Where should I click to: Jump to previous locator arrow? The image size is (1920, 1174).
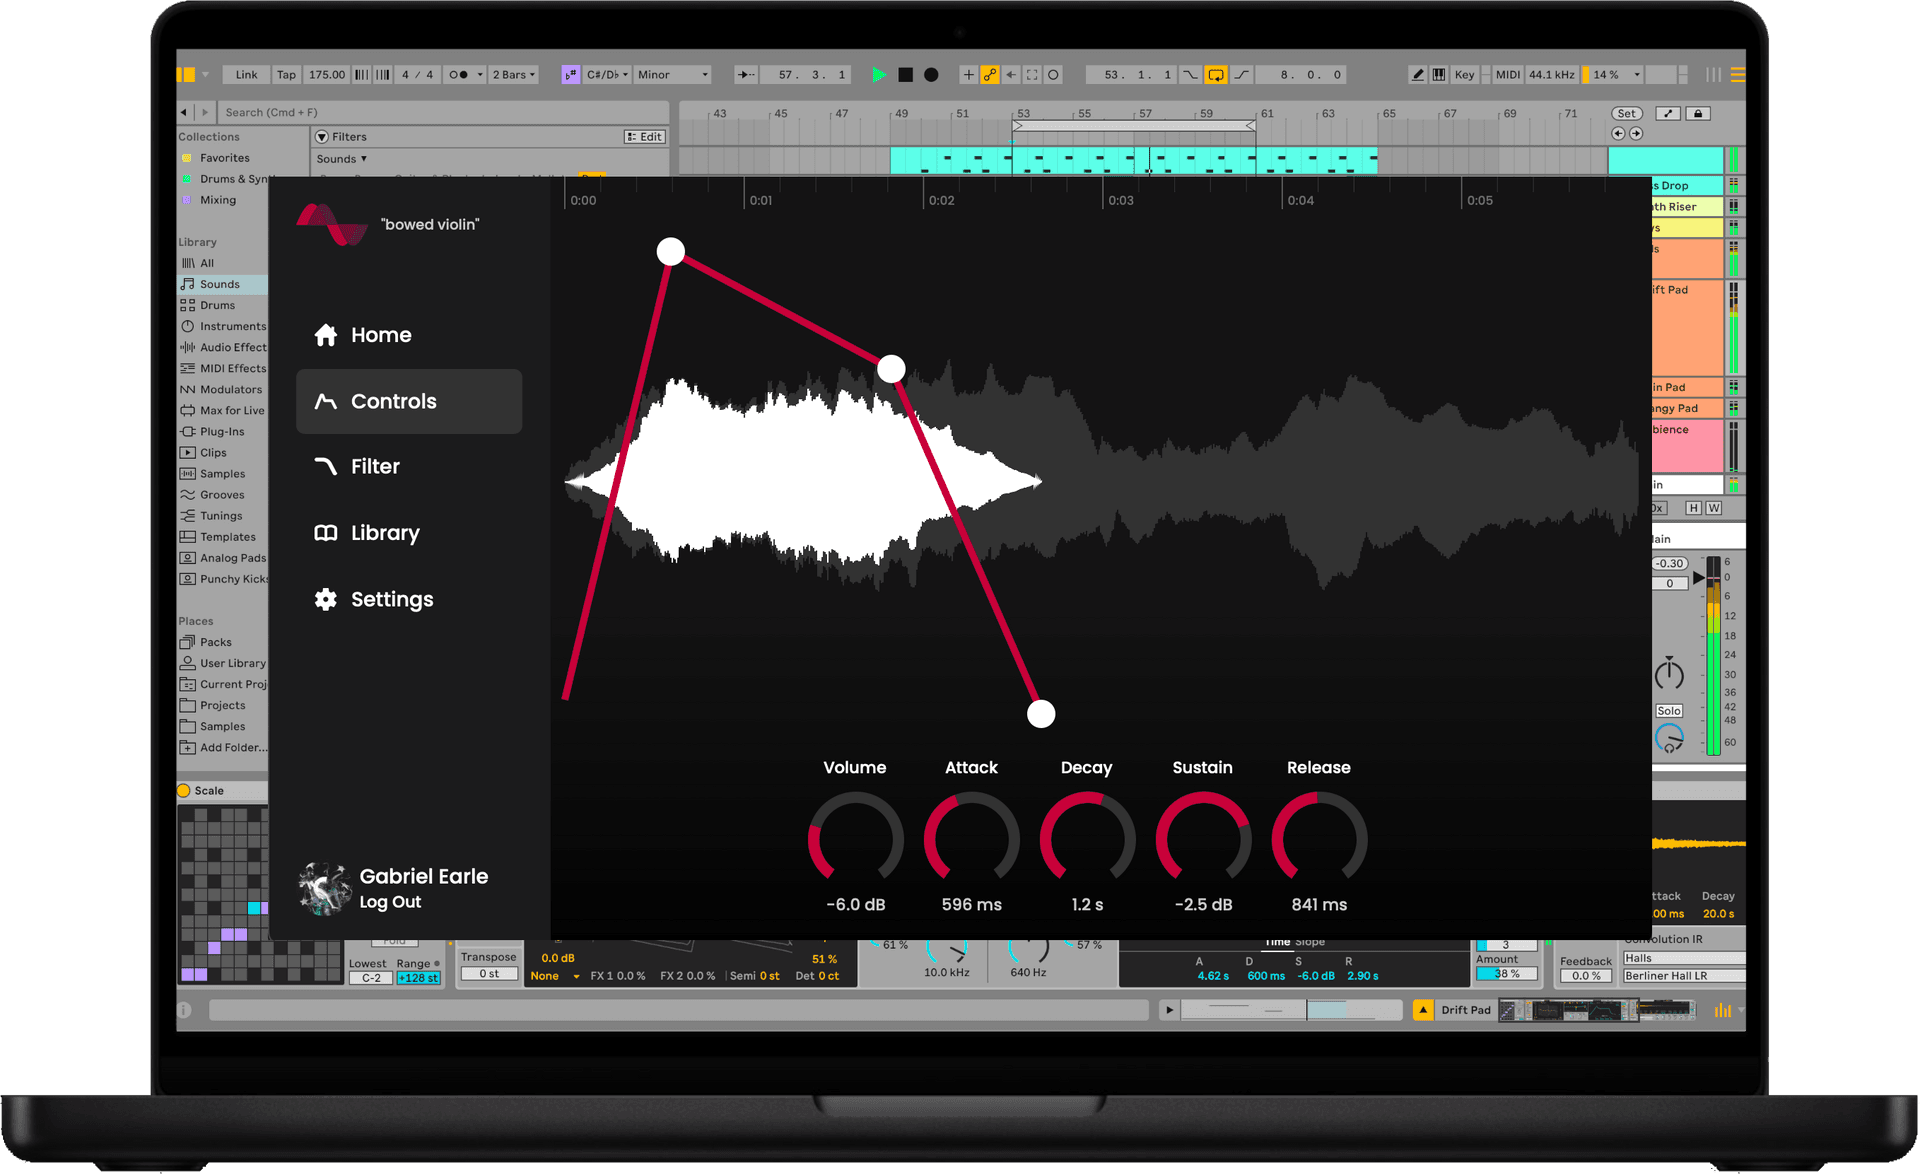pyautogui.click(x=1618, y=133)
